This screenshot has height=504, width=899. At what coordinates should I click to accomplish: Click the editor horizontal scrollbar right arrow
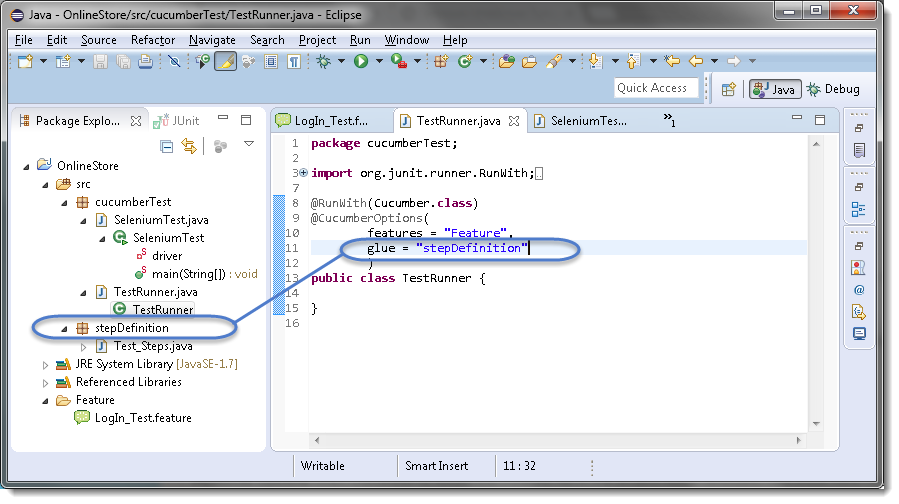(x=799, y=440)
